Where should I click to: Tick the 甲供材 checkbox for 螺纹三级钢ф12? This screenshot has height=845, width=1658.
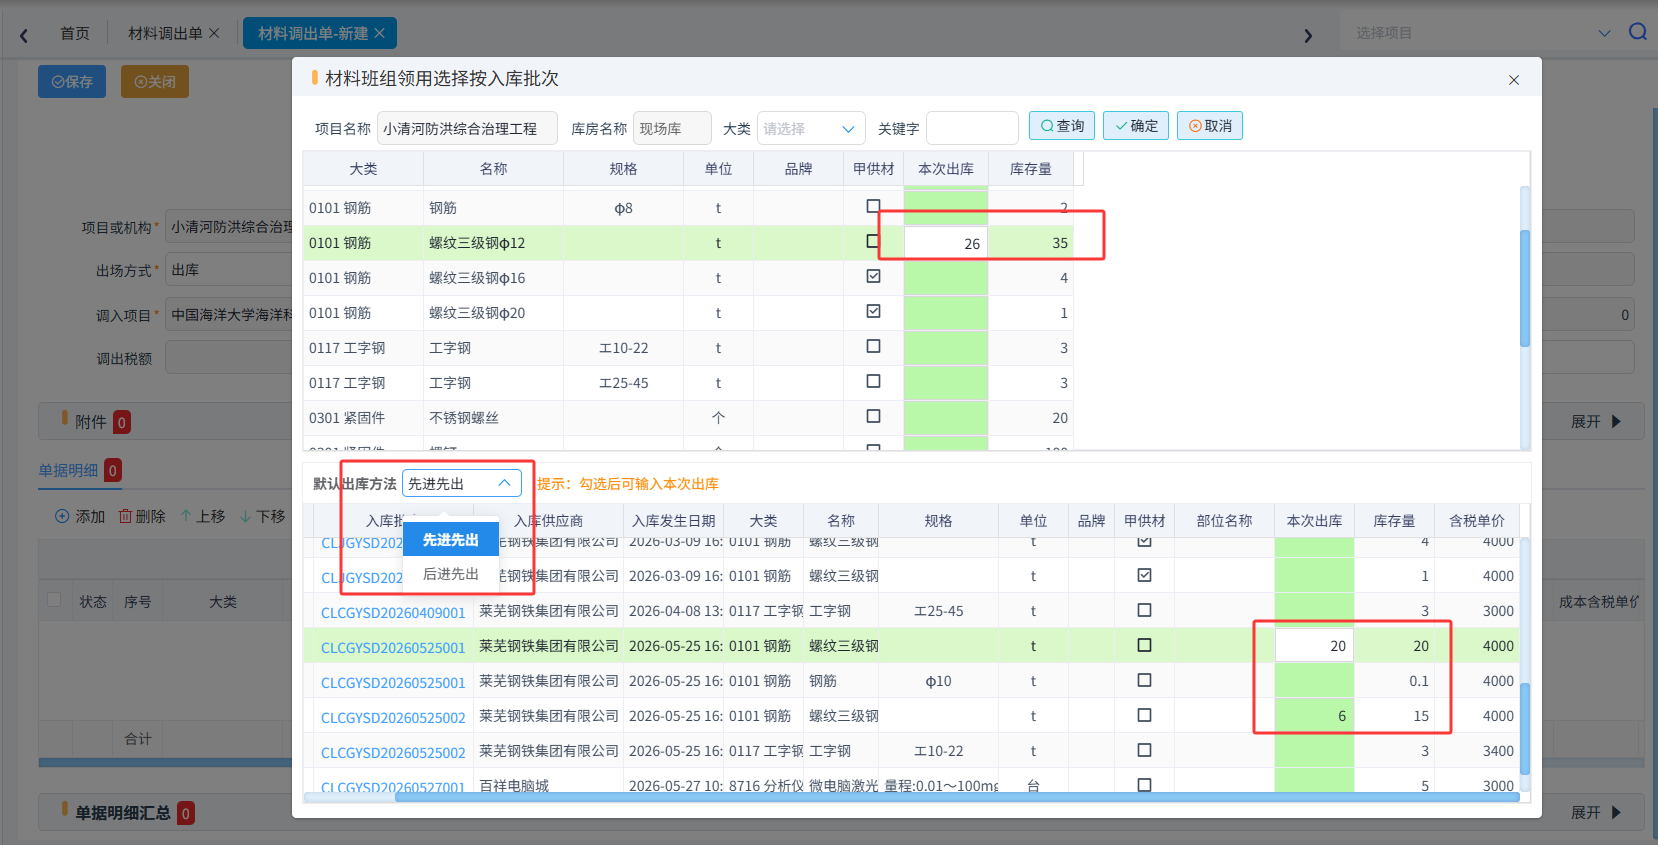point(873,241)
